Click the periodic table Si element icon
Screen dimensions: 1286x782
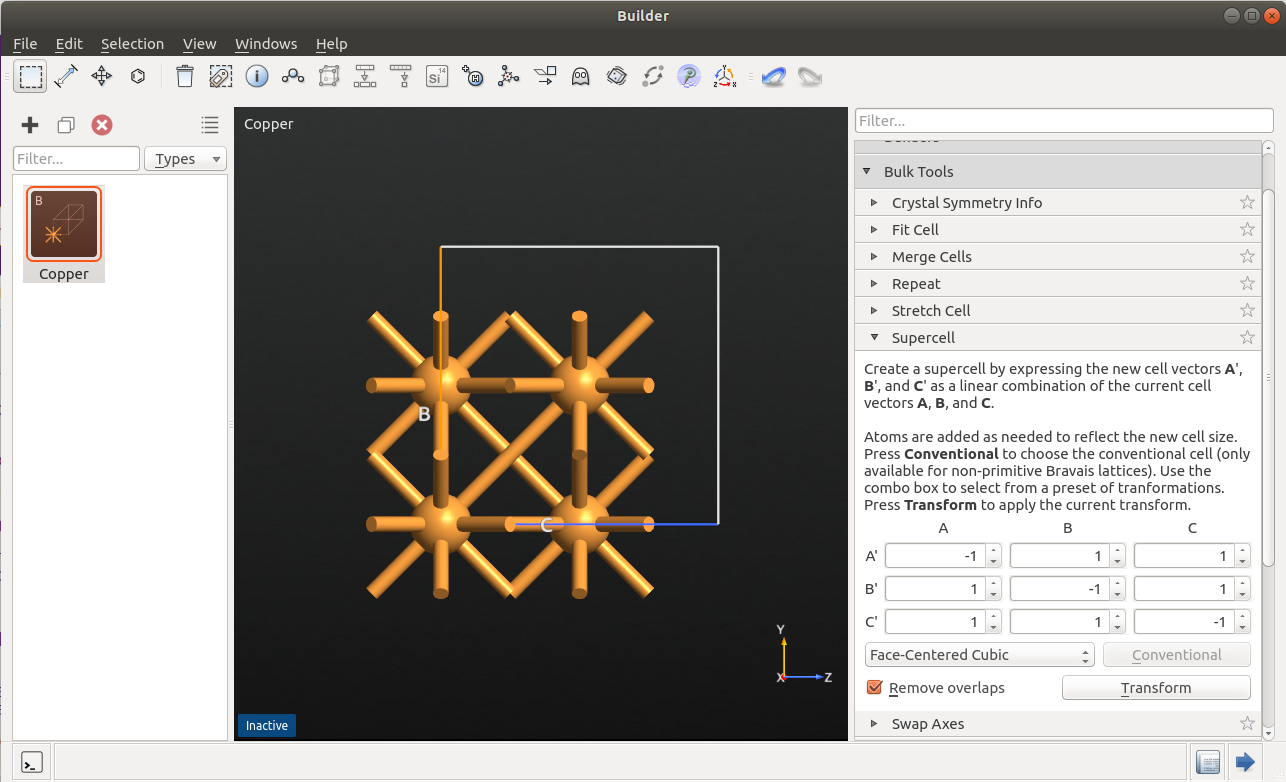[437, 76]
